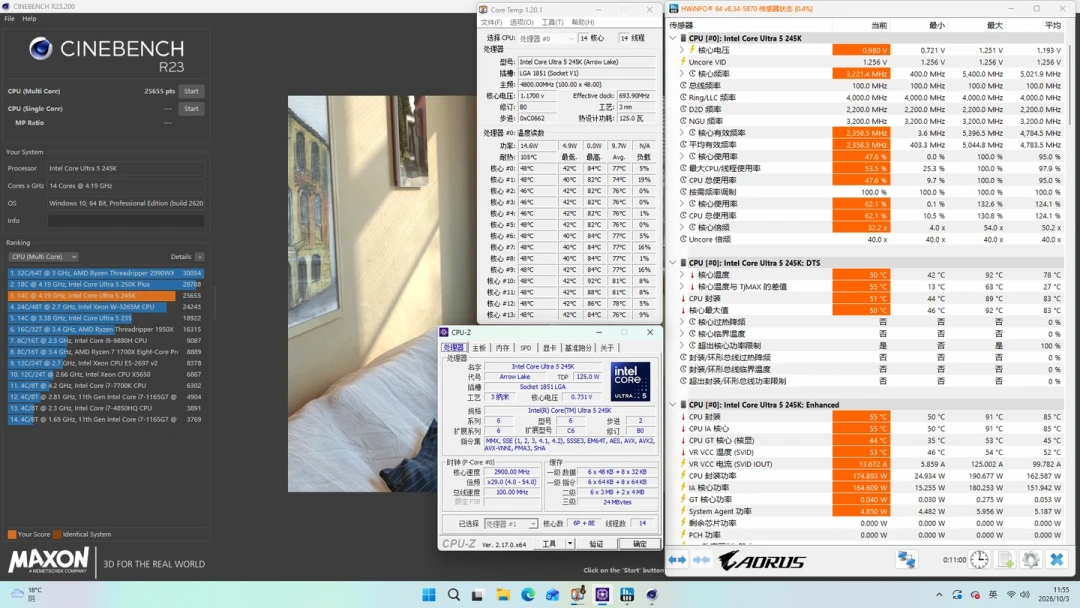
Task: Click the 当前 column header in HWiNFO
Action: pos(879,25)
